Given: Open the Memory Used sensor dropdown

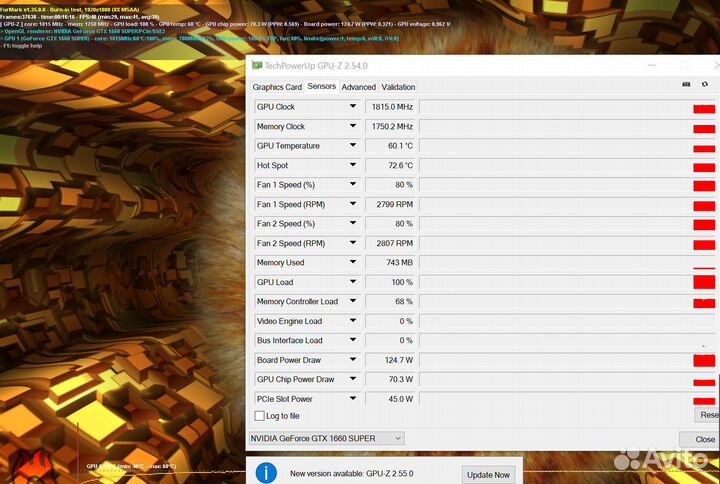Looking at the screenshot, I should click(353, 263).
